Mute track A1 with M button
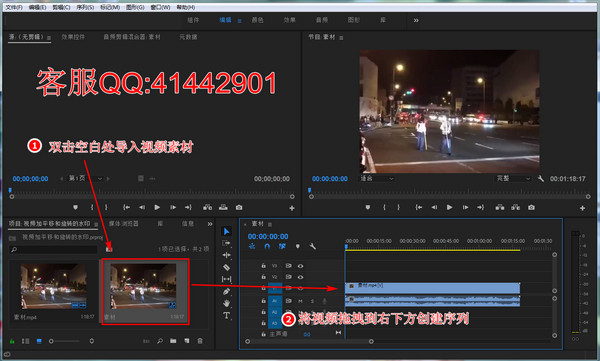Viewport: 600px width, 361px height. [300, 301]
